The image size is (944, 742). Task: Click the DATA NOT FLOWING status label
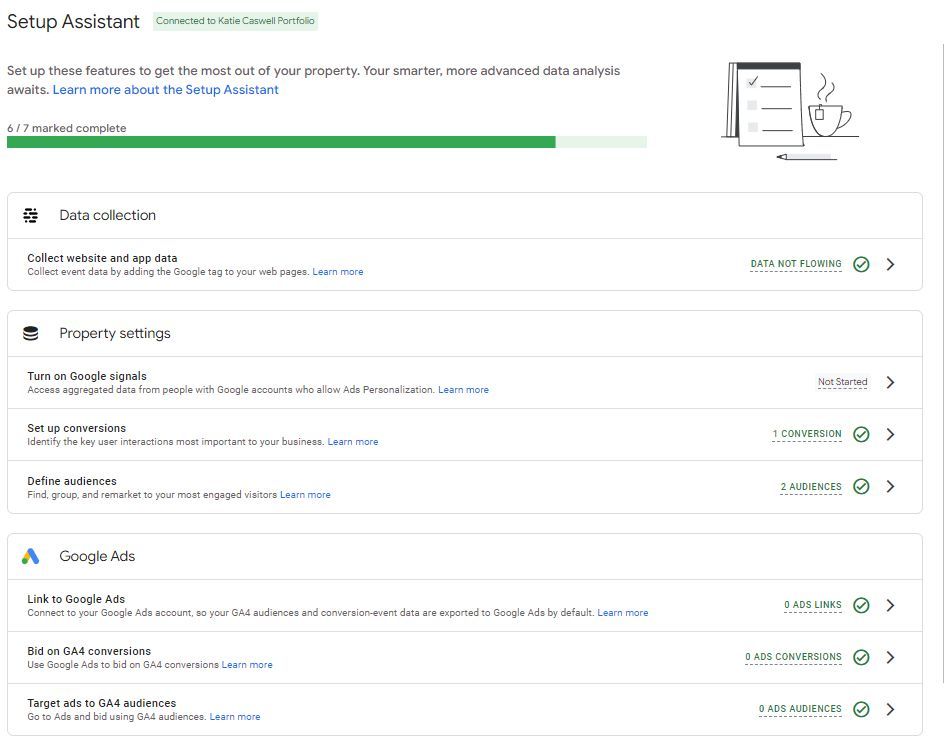[796, 264]
